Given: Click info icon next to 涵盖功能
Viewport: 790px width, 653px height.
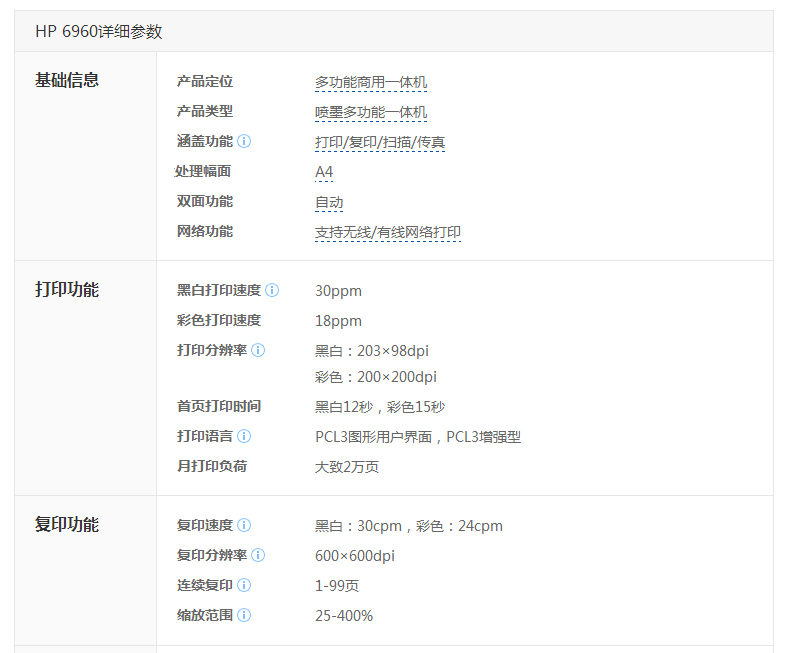Looking at the screenshot, I should [244, 141].
